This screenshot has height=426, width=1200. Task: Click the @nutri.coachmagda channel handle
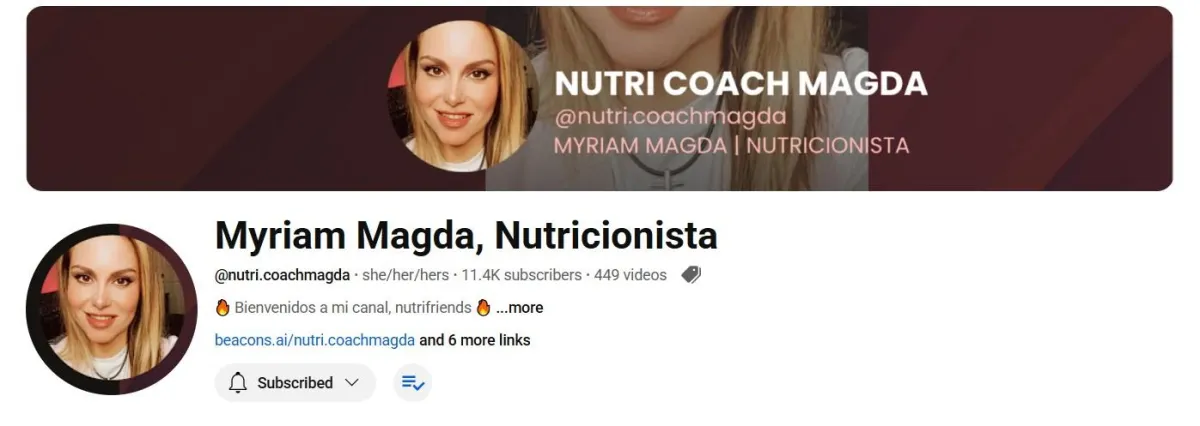[x=282, y=275]
